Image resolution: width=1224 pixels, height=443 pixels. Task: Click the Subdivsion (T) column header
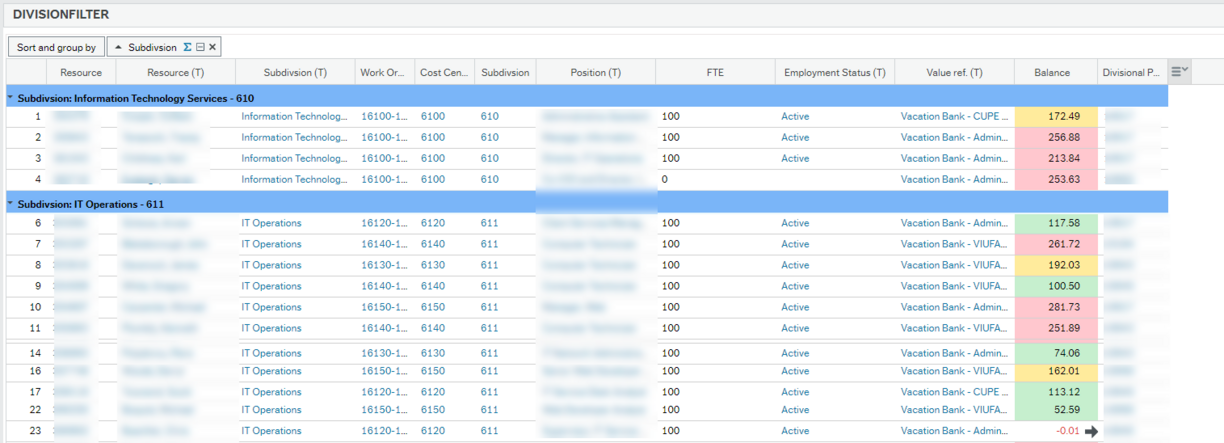tap(295, 72)
